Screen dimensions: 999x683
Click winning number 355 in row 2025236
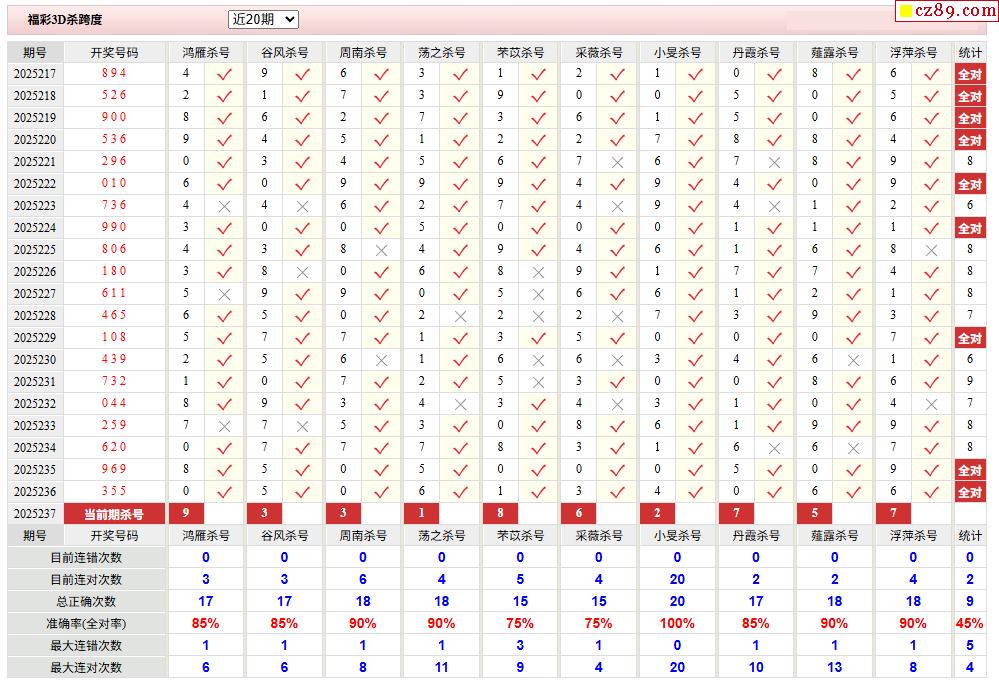[114, 491]
